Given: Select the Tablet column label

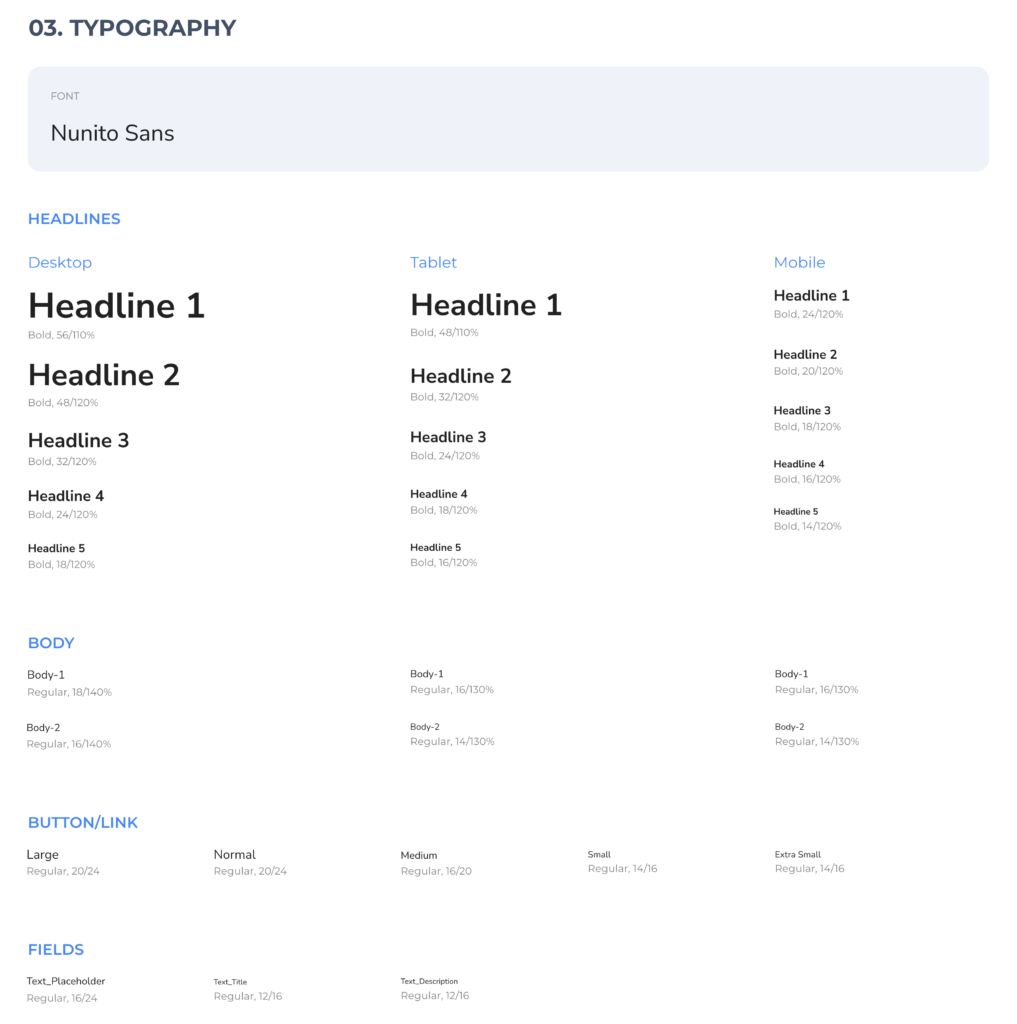Looking at the screenshot, I should (x=433, y=262).
